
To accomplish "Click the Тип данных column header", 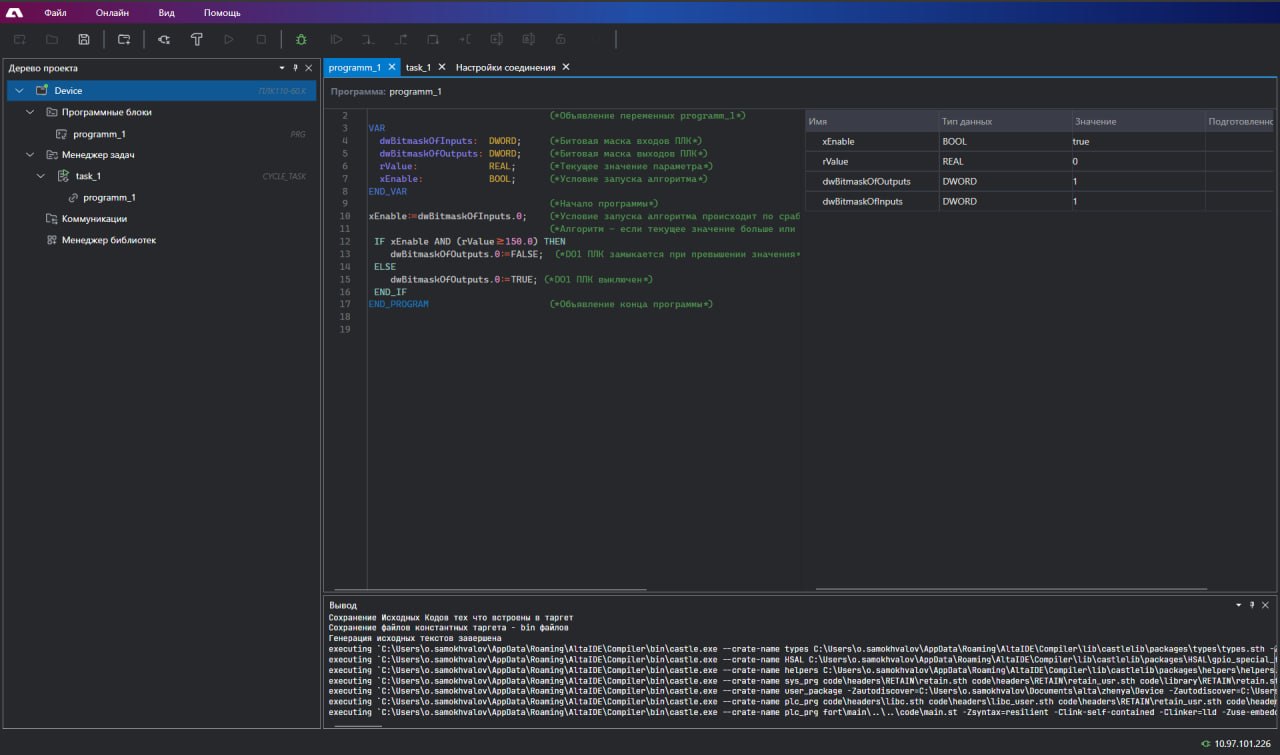I will tap(1004, 121).
